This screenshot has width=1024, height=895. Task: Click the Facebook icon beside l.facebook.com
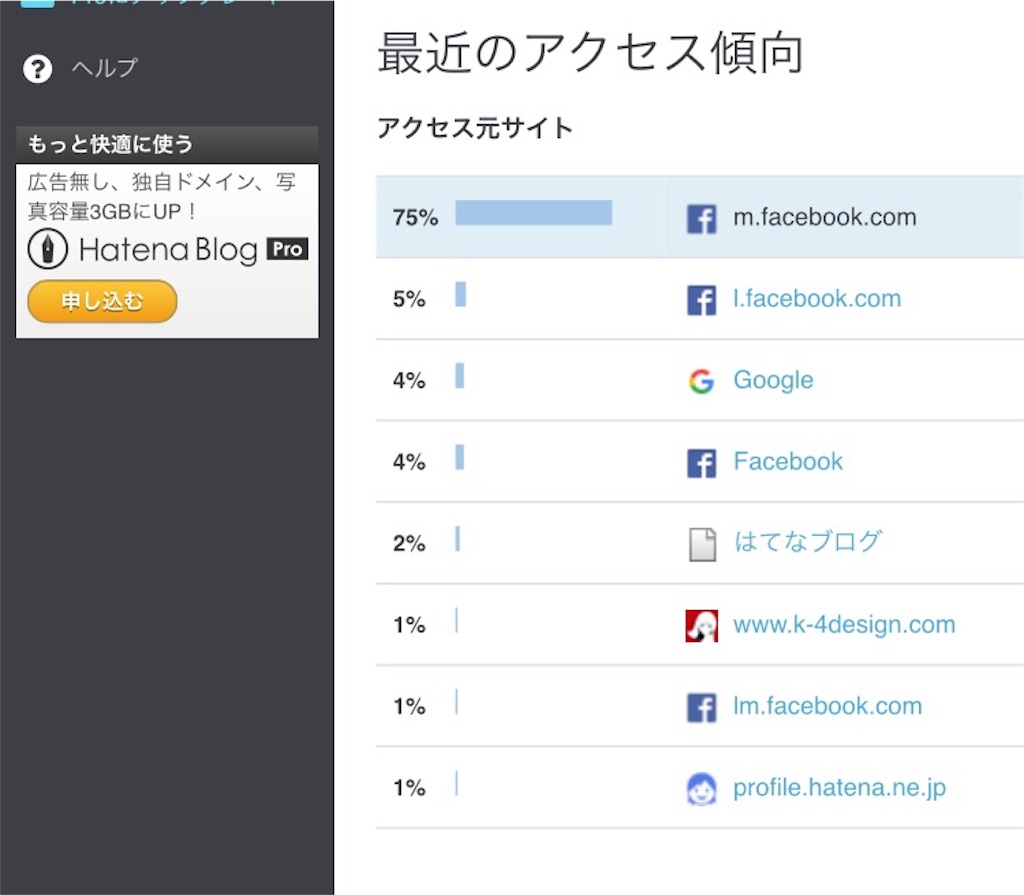click(x=701, y=300)
